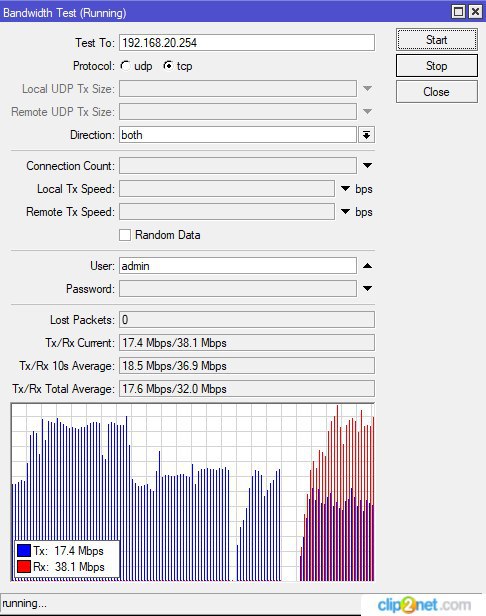Click the Direction field showing both
Image resolution: width=486 pixels, height=616 pixels.
(x=238, y=135)
